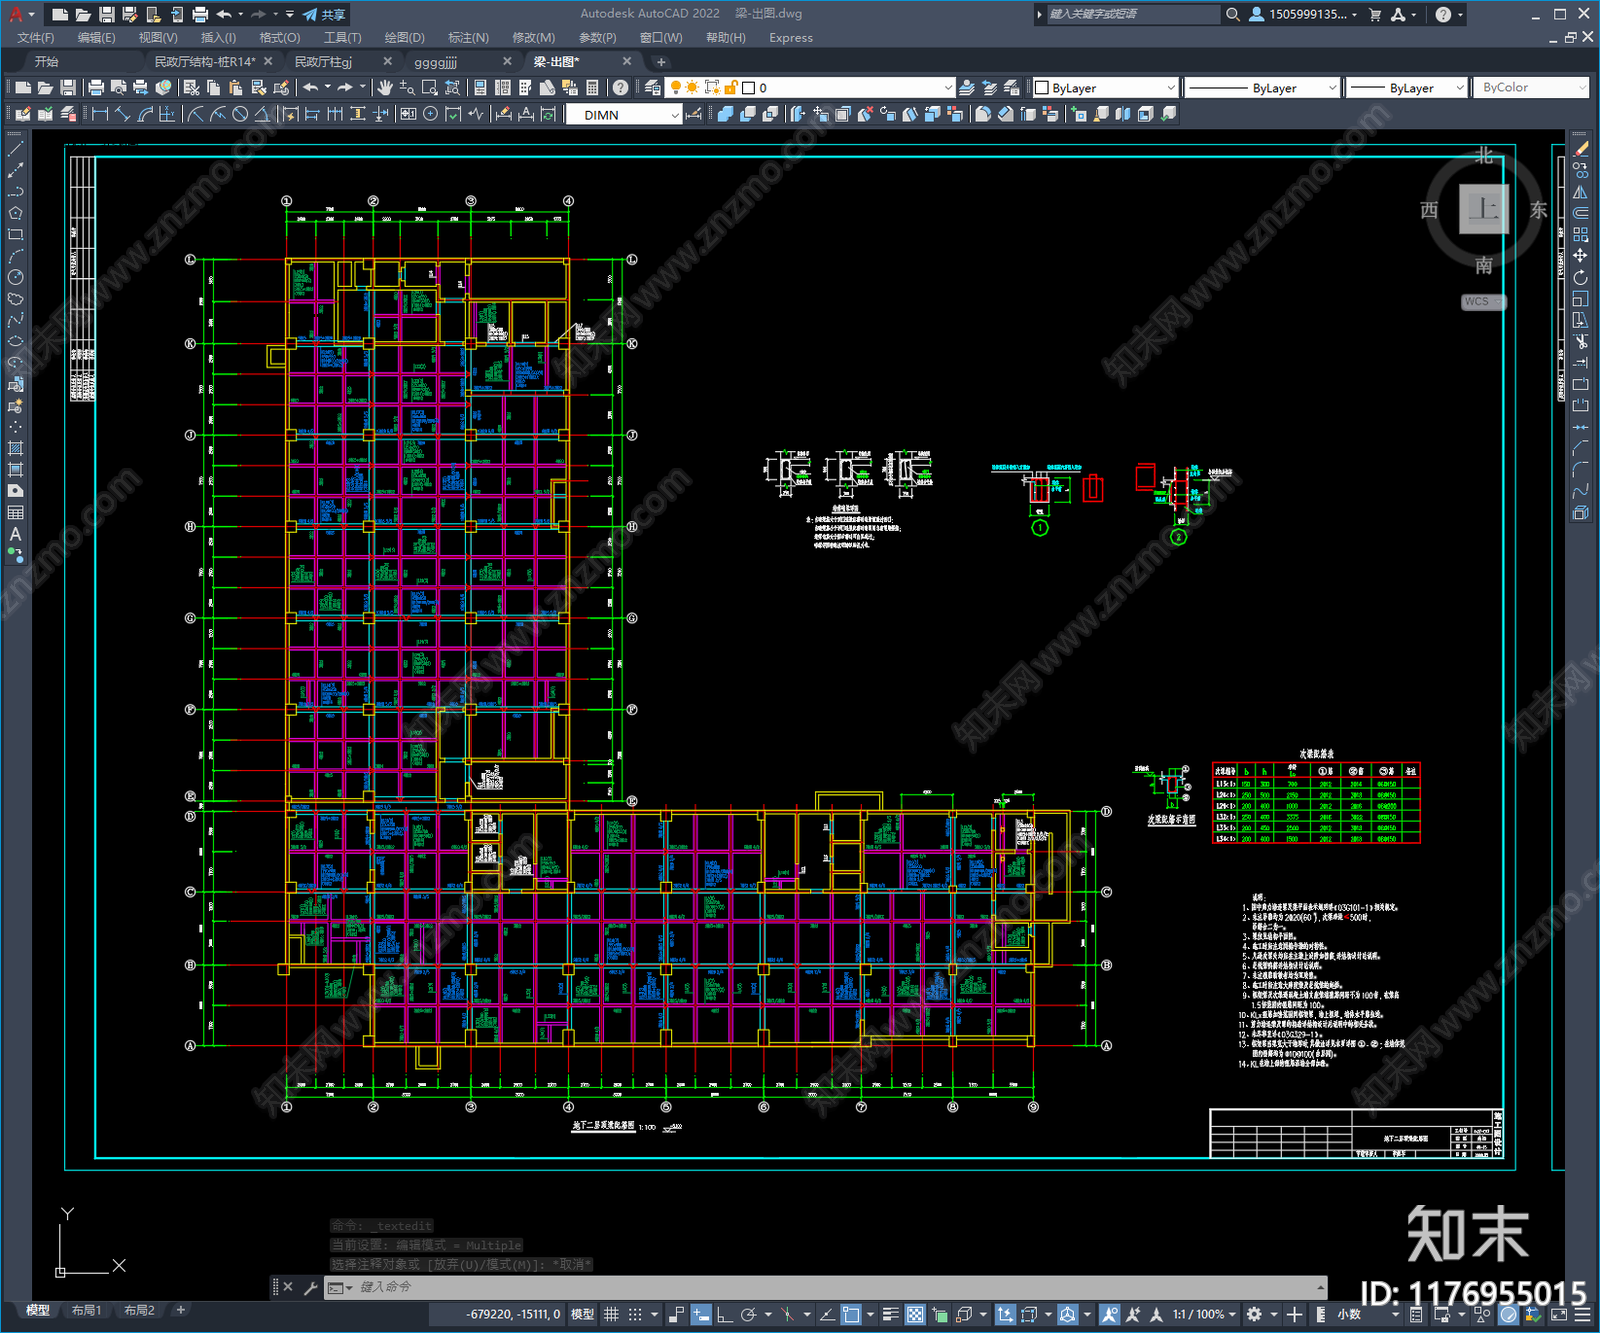Open the 标注(N) menu
Screen dimensions: 1600x1333
pyautogui.click(x=468, y=38)
